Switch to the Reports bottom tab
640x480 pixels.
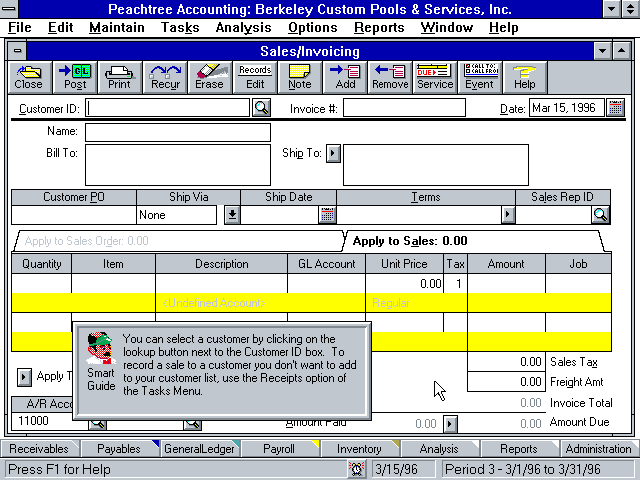tap(519, 449)
